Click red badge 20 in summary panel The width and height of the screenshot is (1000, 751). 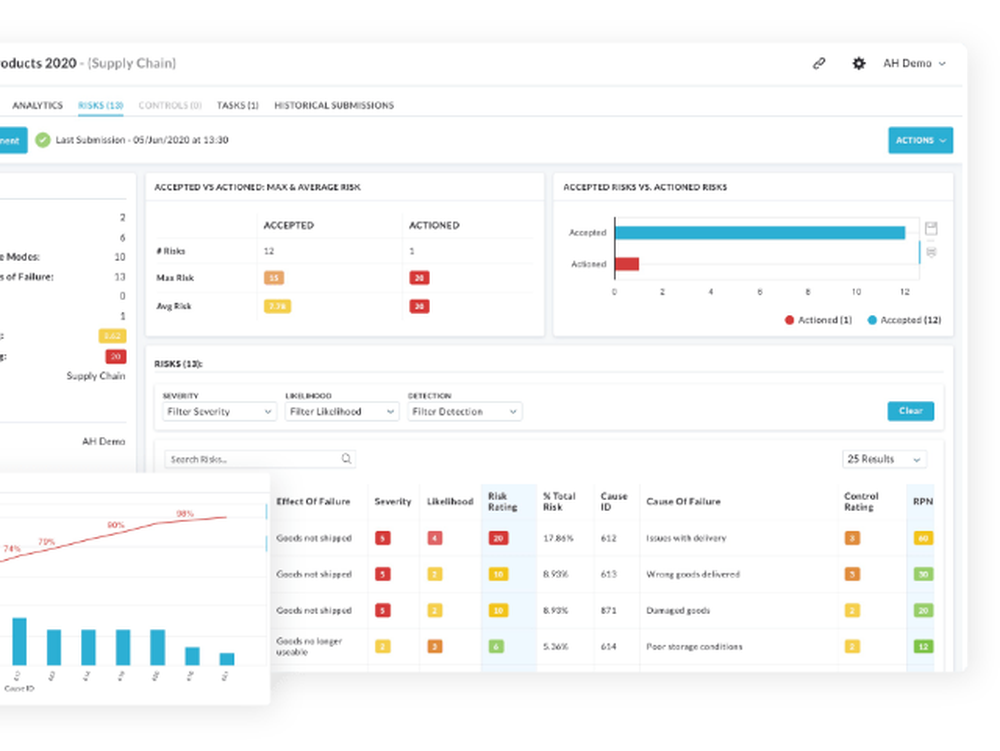click(x=115, y=356)
